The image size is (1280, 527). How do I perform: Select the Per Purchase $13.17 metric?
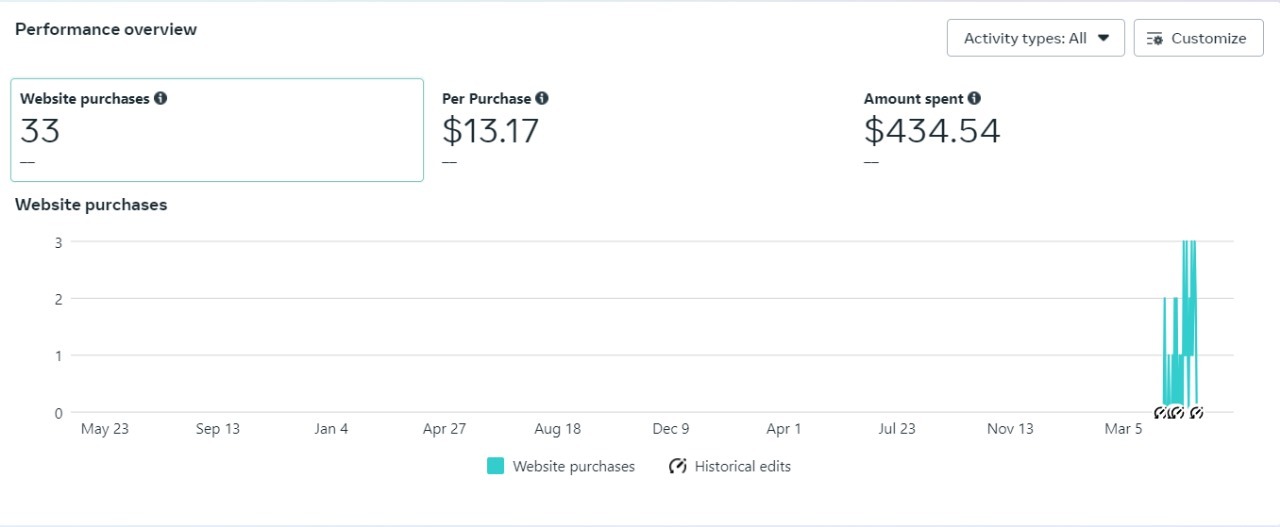point(490,131)
